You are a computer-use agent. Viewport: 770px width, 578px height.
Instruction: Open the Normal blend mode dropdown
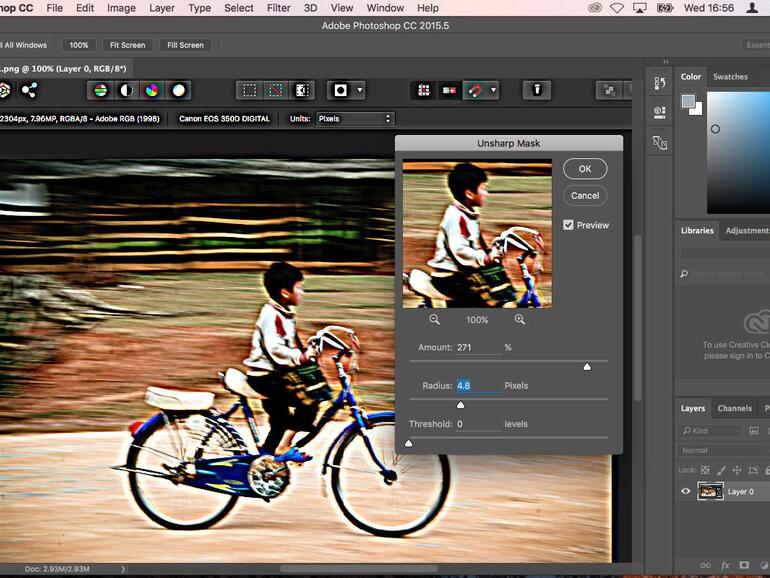point(724,450)
